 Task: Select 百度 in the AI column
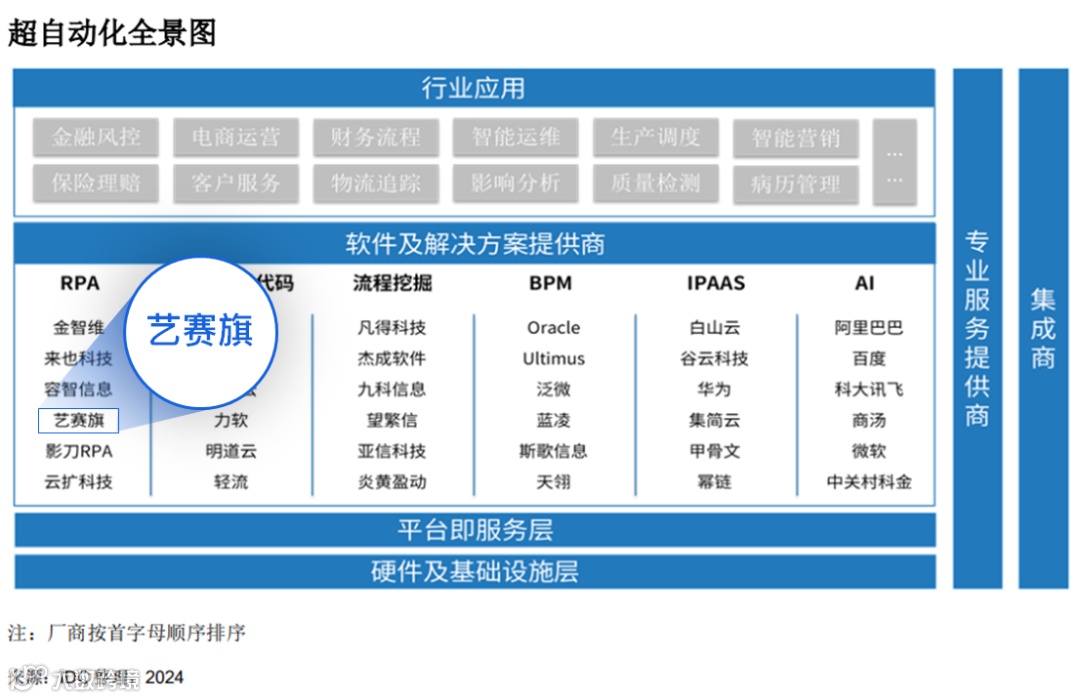pyautogui.click(x=869, y=359)
